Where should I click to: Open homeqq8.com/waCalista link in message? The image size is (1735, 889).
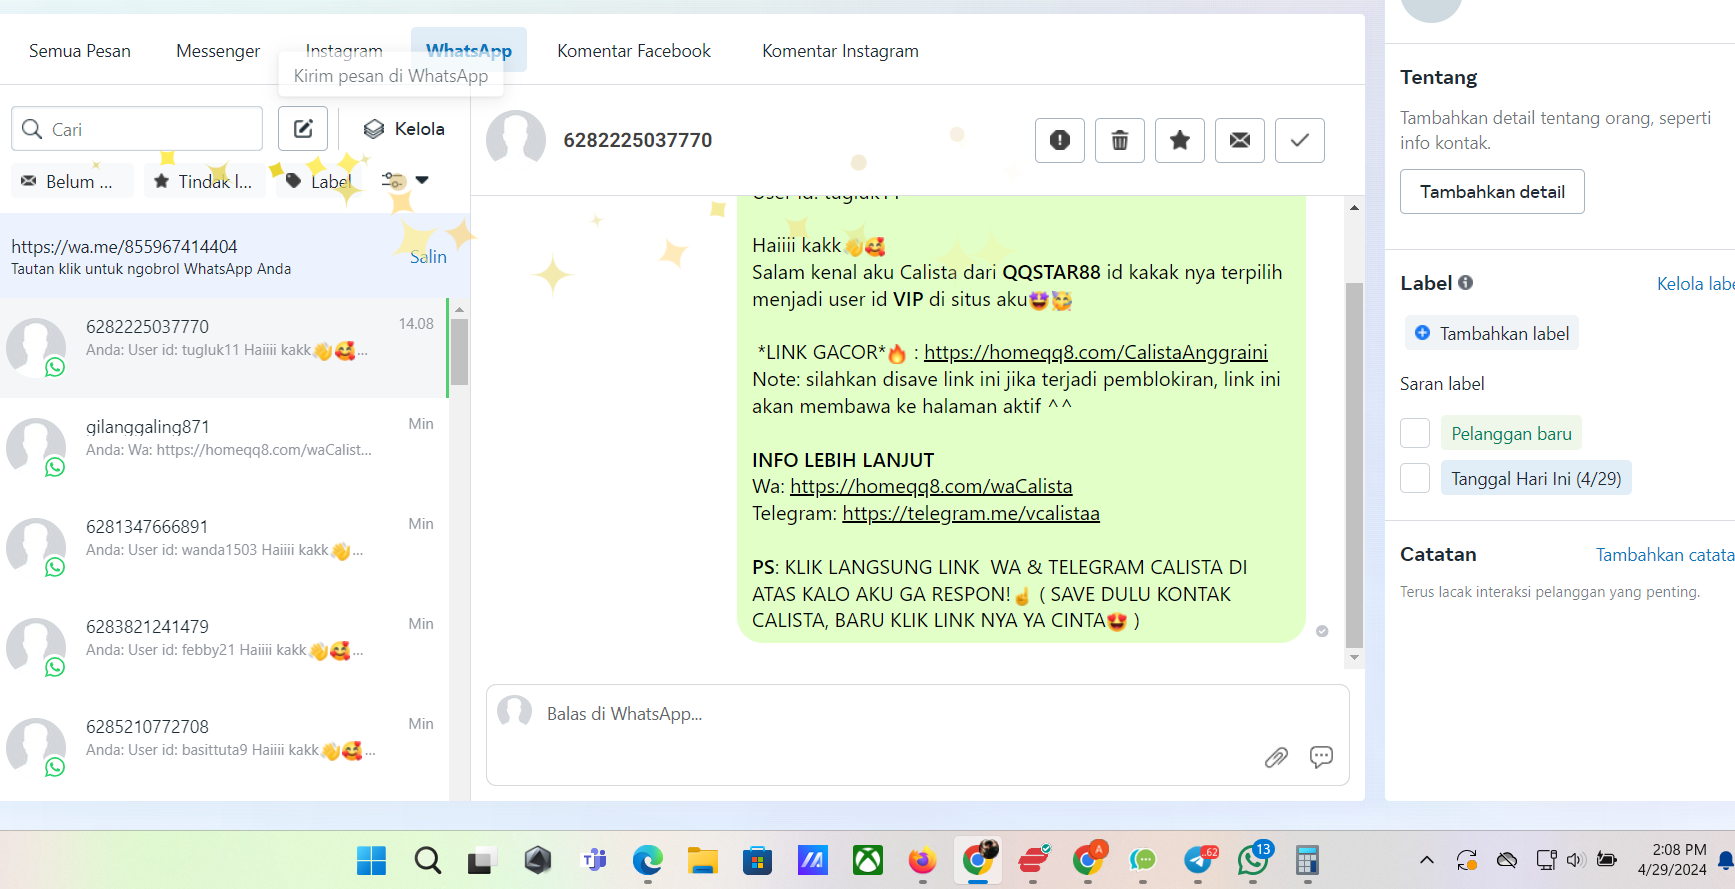[x=931, y=486]
